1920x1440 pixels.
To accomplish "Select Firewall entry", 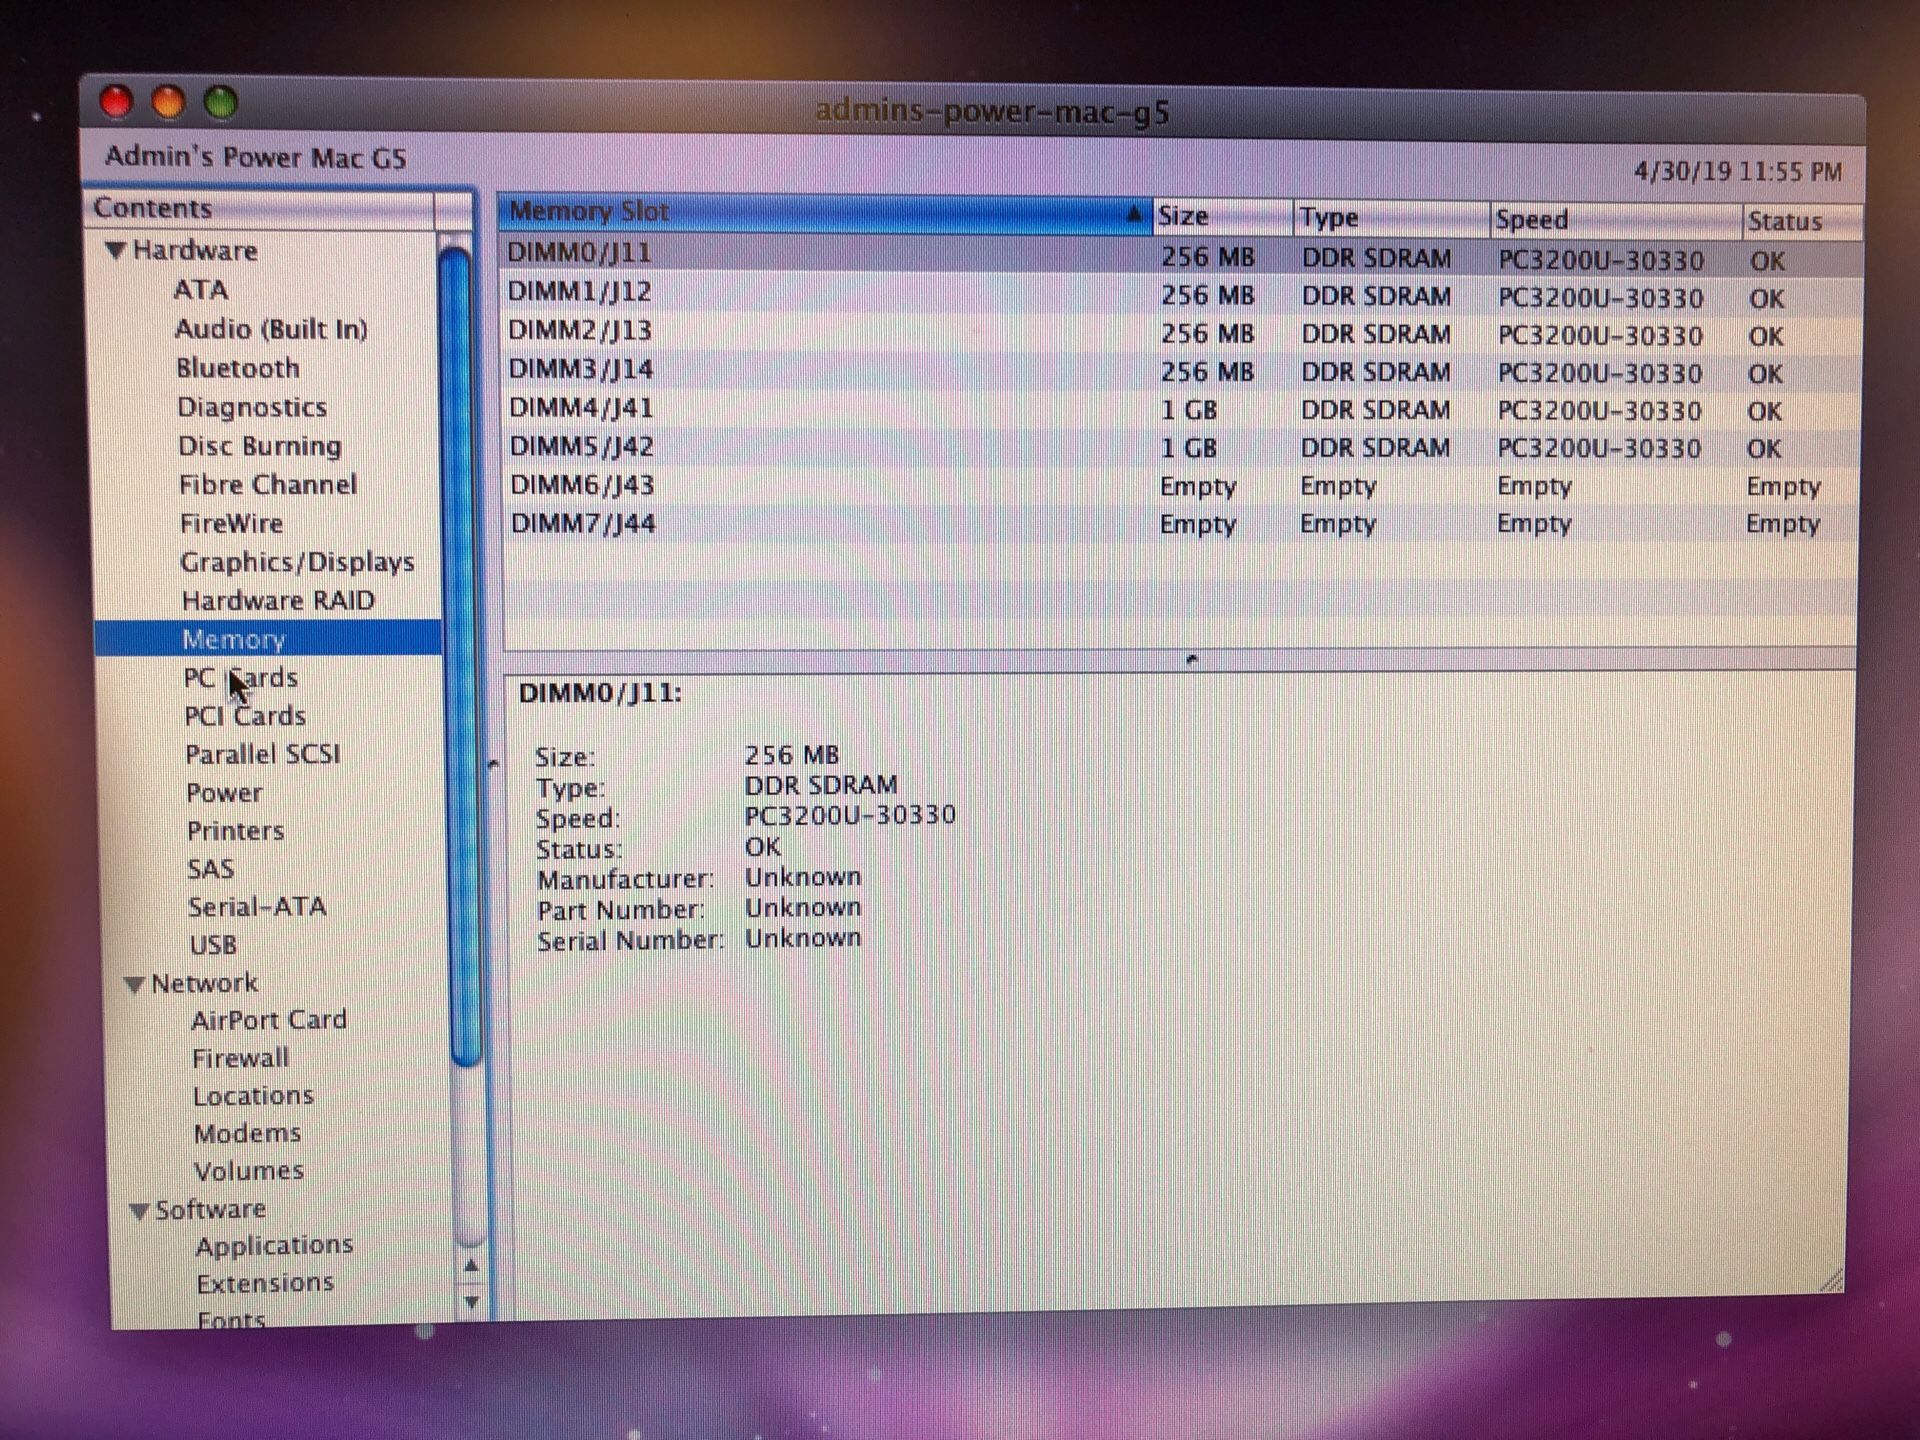I will [240, 1058].
